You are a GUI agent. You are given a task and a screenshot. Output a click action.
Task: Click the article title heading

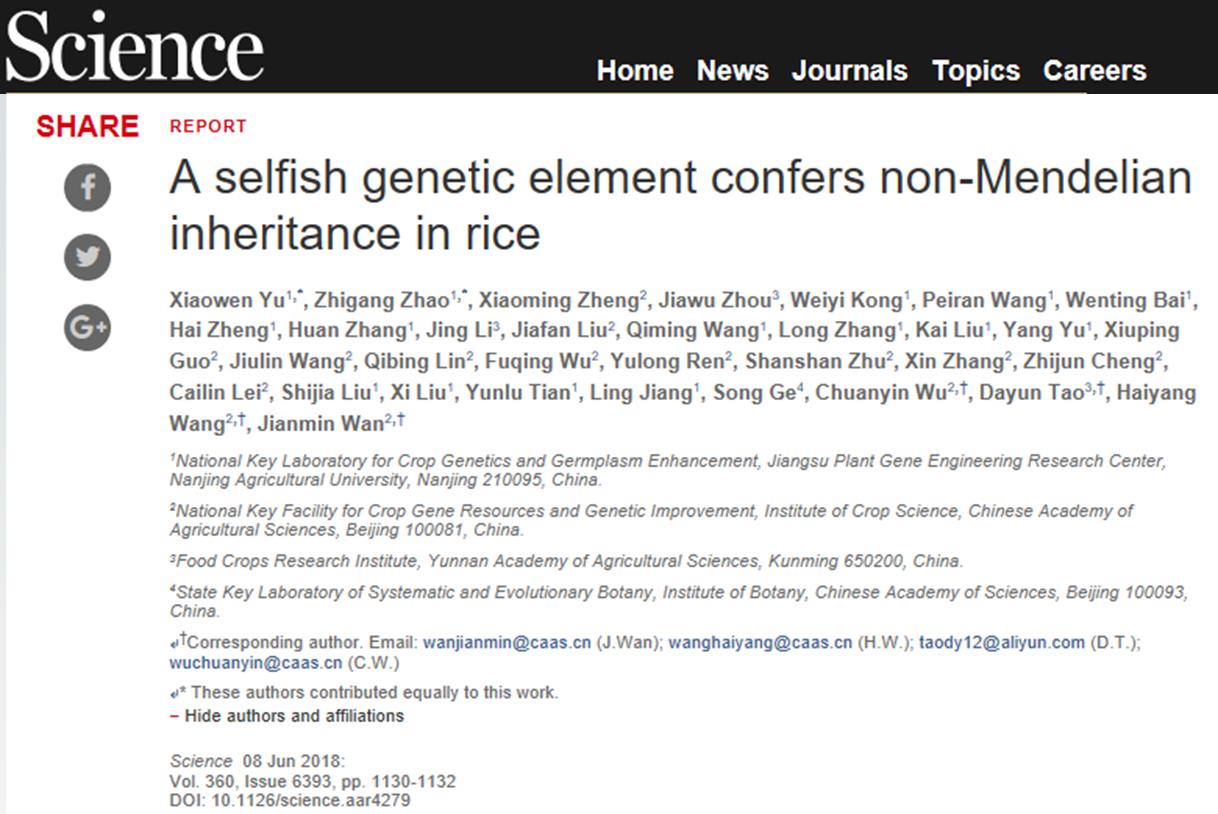(x=681, y=206)
